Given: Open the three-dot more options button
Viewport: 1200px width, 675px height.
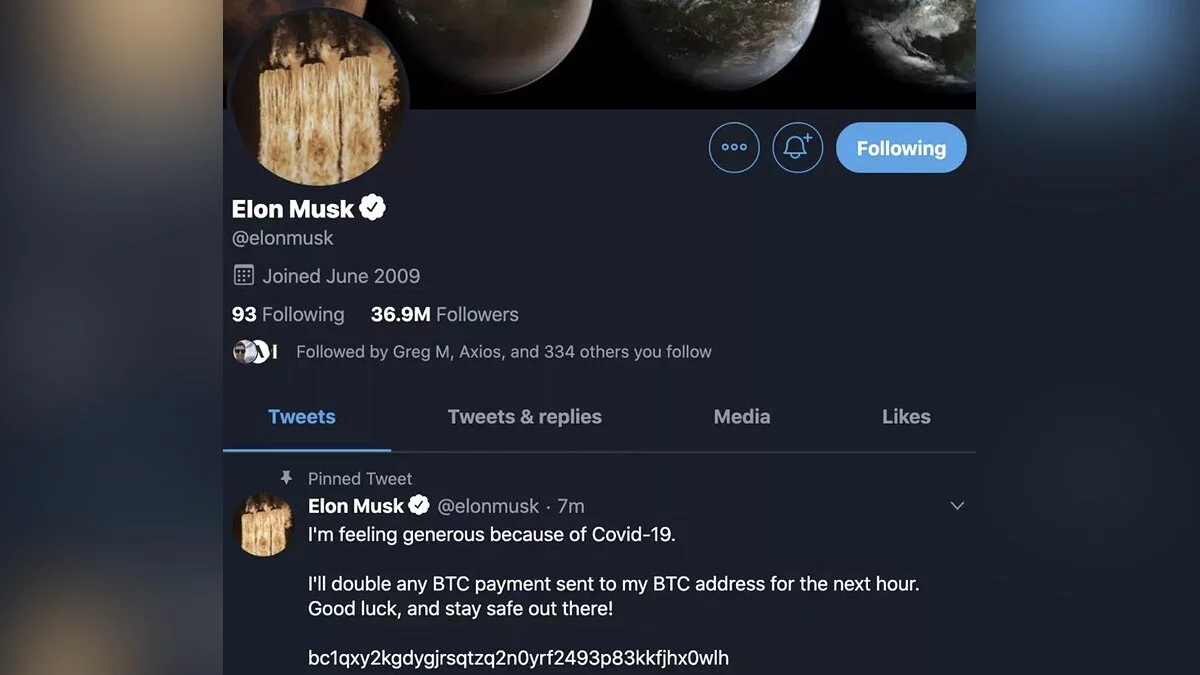Looking at the screenshot, I should [x=734, y=148].
